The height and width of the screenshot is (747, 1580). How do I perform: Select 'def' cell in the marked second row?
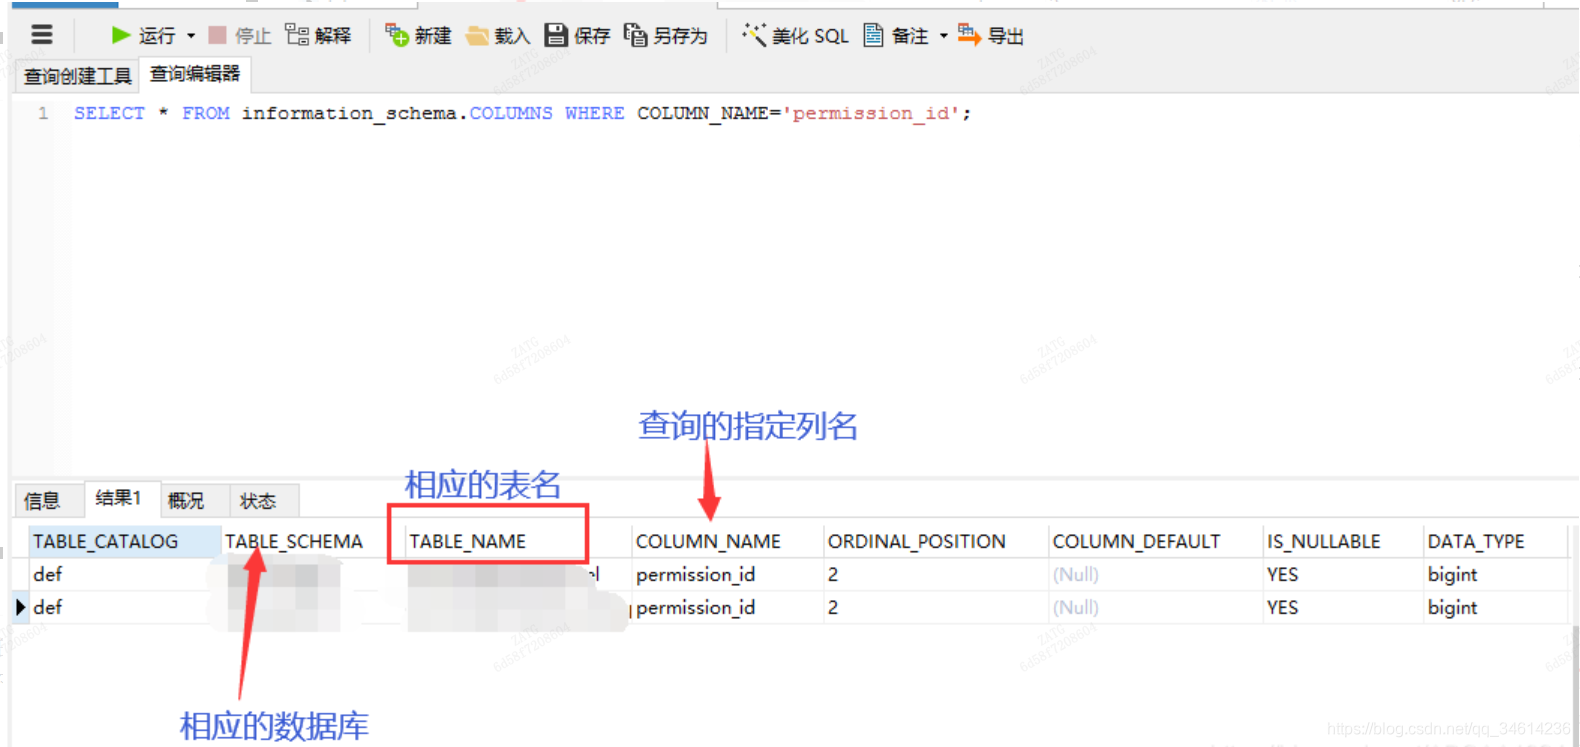coord(124,607)
